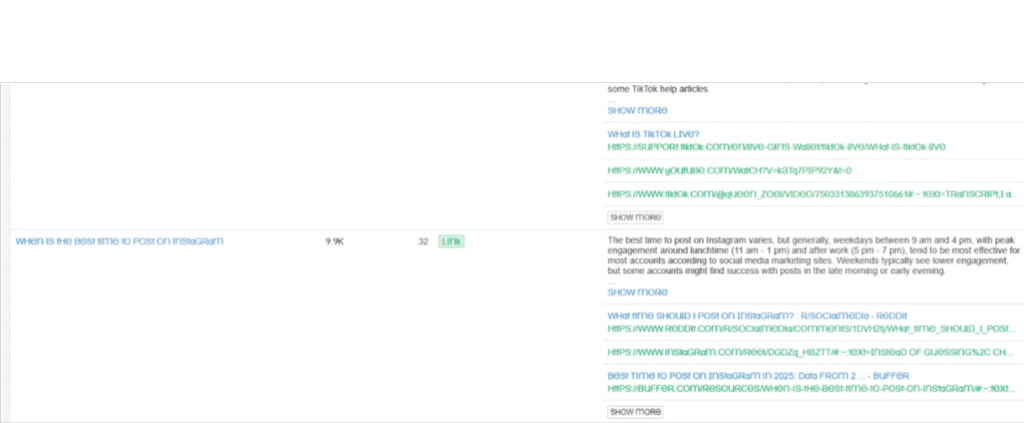Open the 'When is the best time to post on Instagram' keyword link
Image resolution: width=1024 pixels, height=423 pixels.
(120, 241)
